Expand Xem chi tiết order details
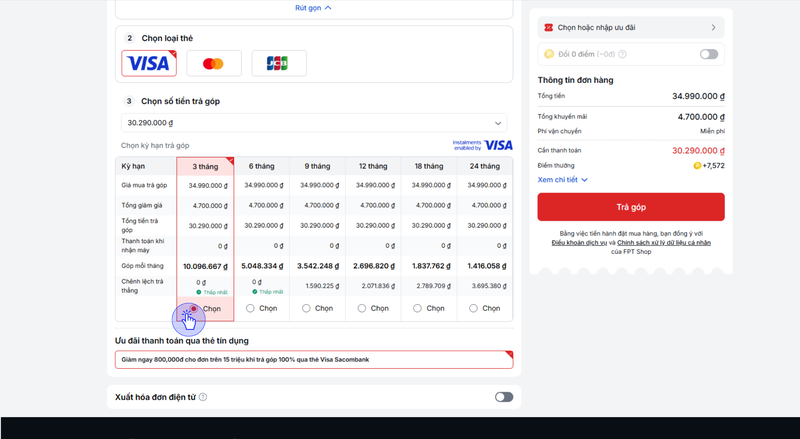Screen dimensions: 800x439 [563, 180]
